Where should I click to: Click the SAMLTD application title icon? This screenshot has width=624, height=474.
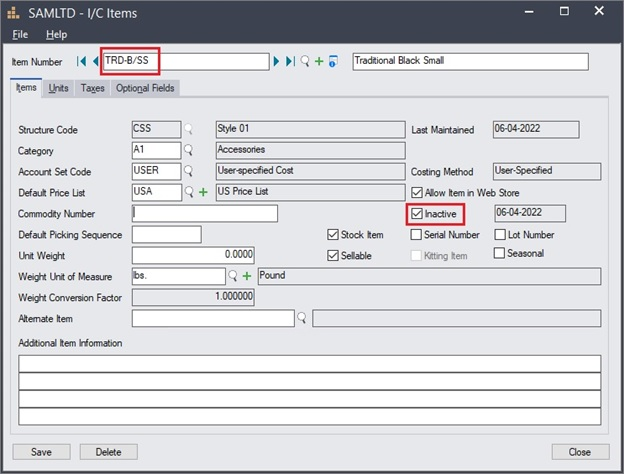(x=13, y=13)
